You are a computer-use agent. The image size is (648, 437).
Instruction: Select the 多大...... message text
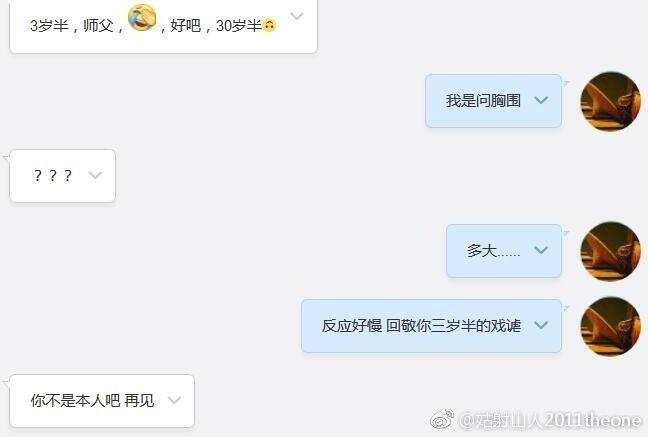[493, 251]
